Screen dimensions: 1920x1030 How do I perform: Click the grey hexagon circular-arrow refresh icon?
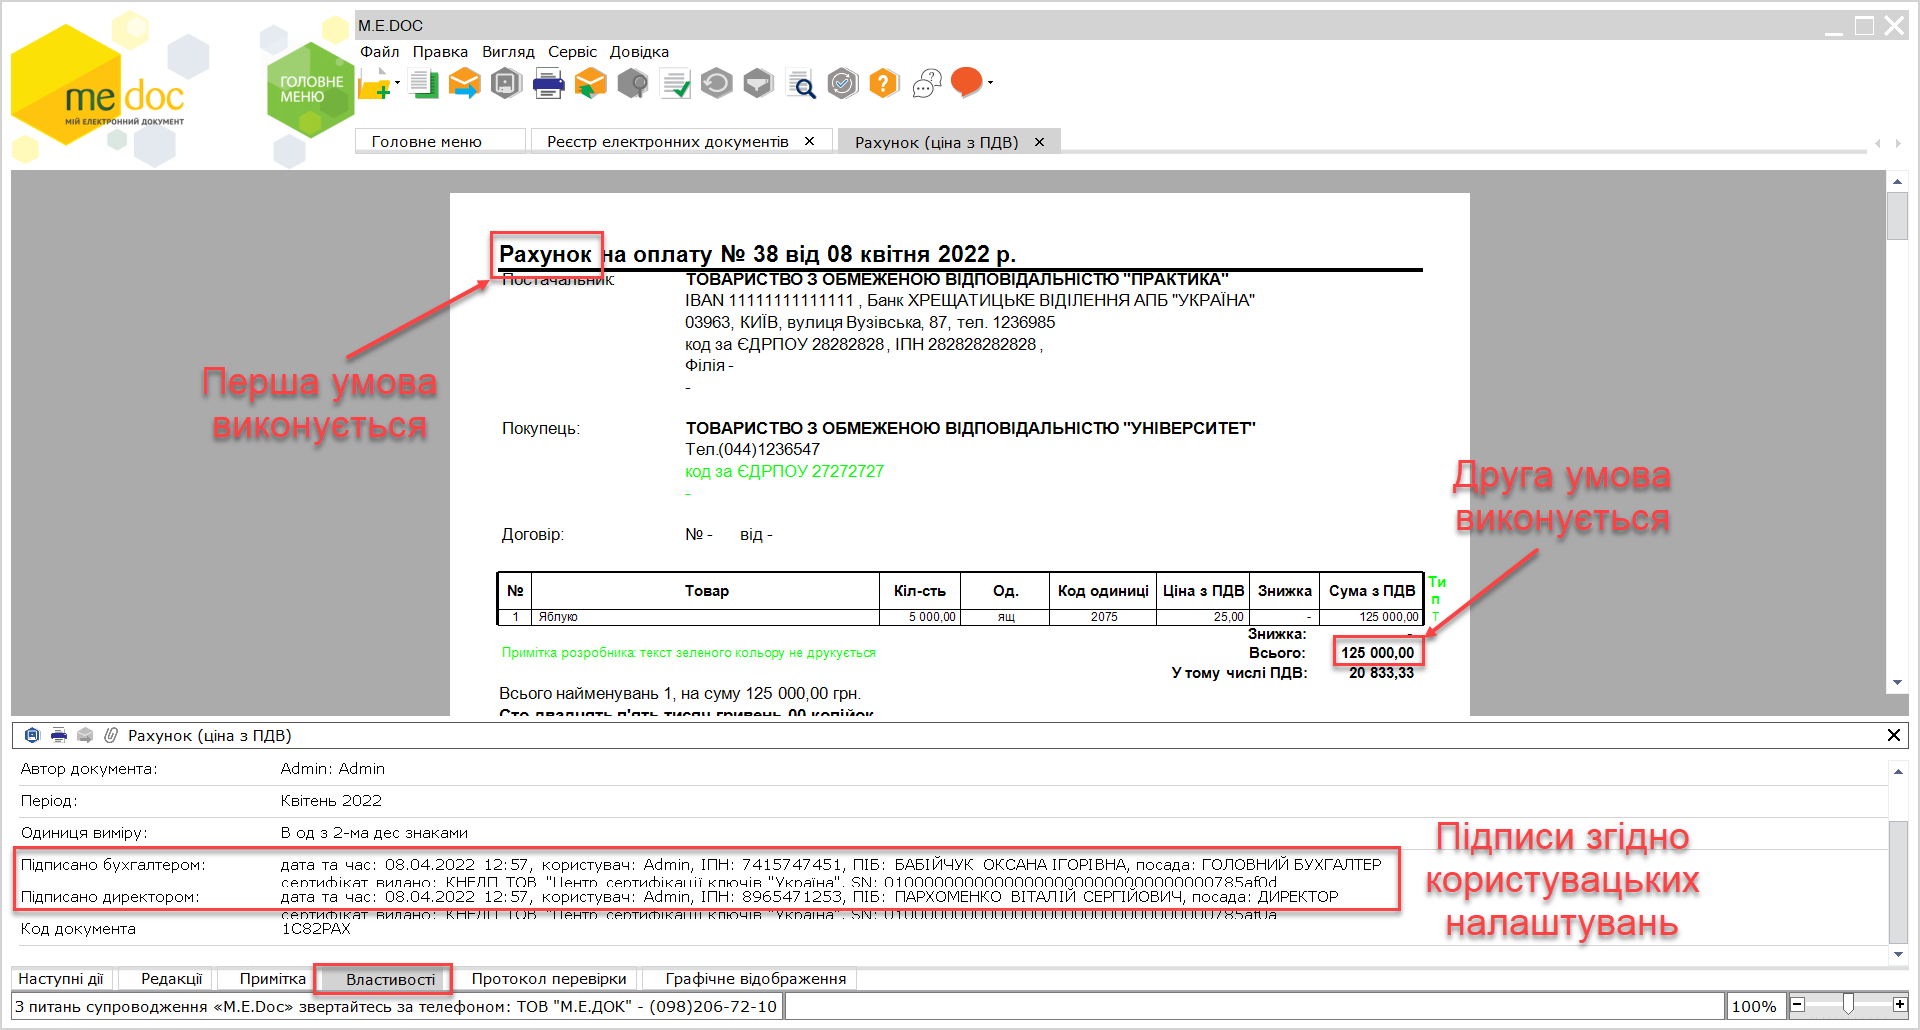coord(717,84)
